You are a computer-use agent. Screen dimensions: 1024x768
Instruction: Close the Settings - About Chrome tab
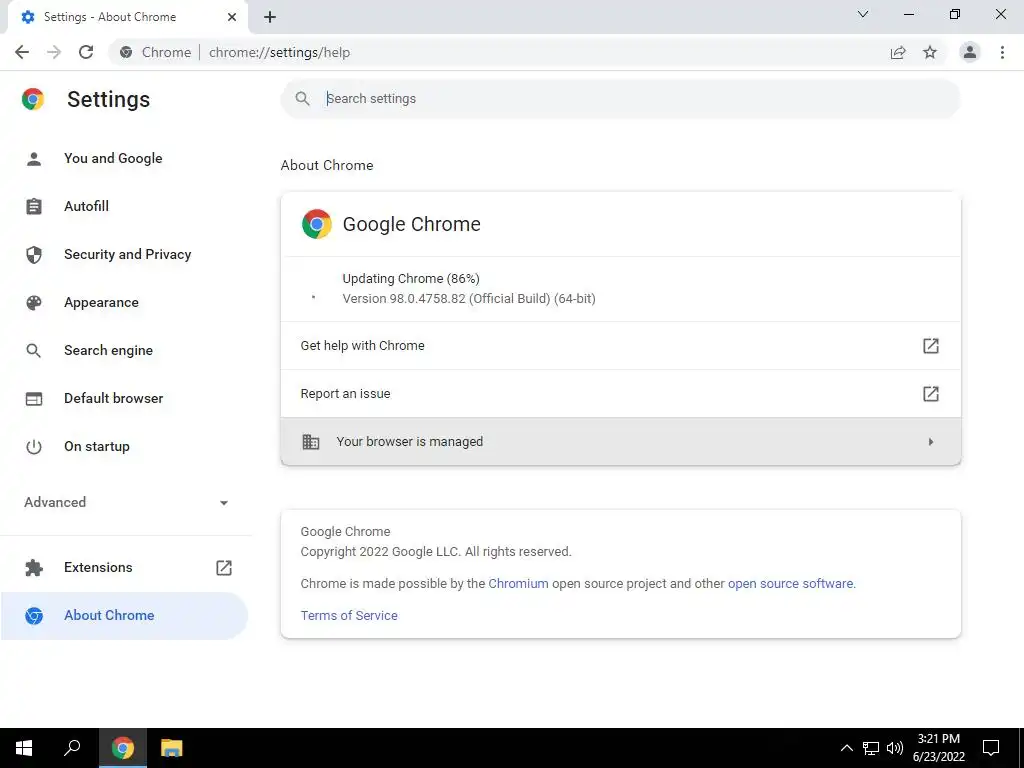232,17
